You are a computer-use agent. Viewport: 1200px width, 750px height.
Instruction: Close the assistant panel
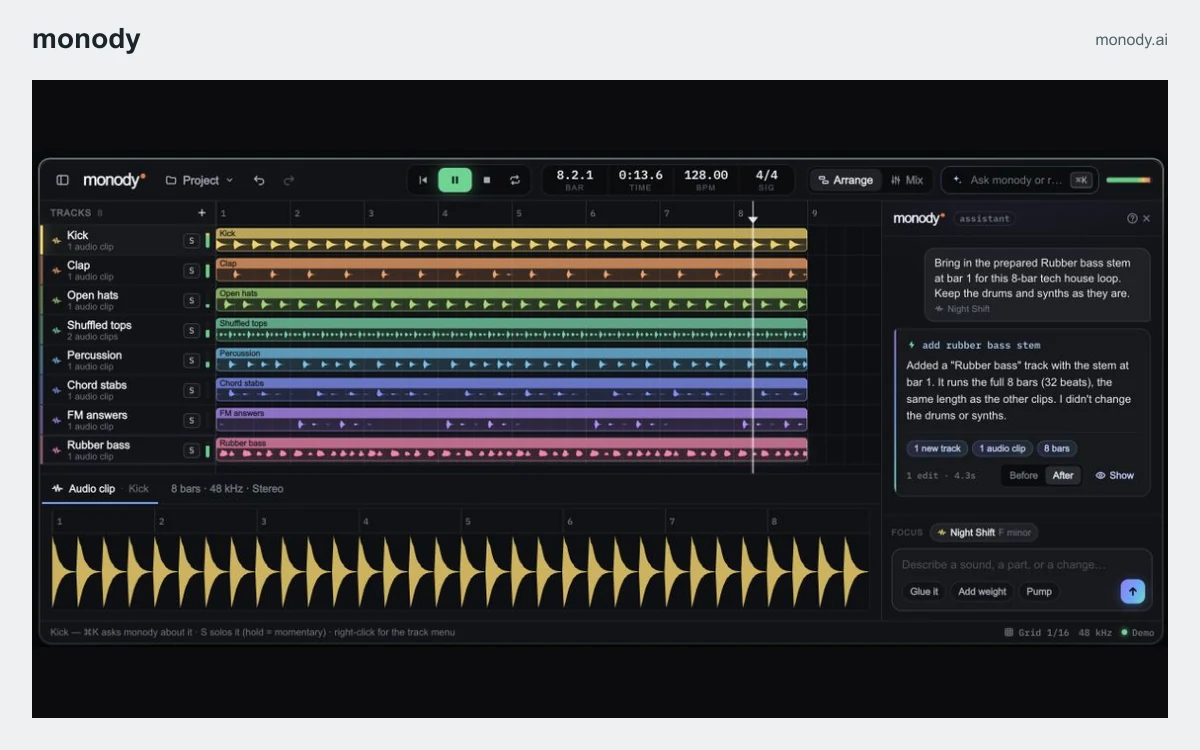coord(1147,218)
